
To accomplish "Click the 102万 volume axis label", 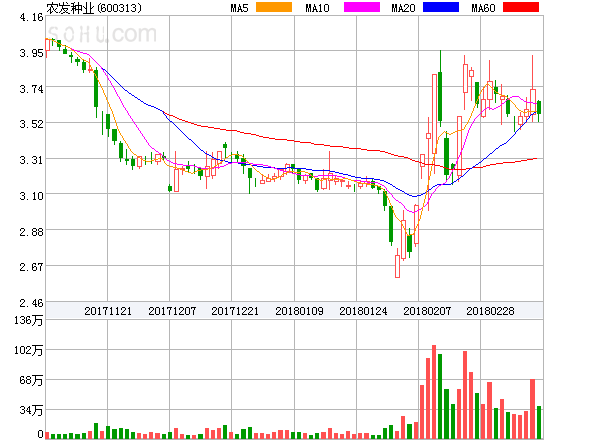I will pos(28,350).
